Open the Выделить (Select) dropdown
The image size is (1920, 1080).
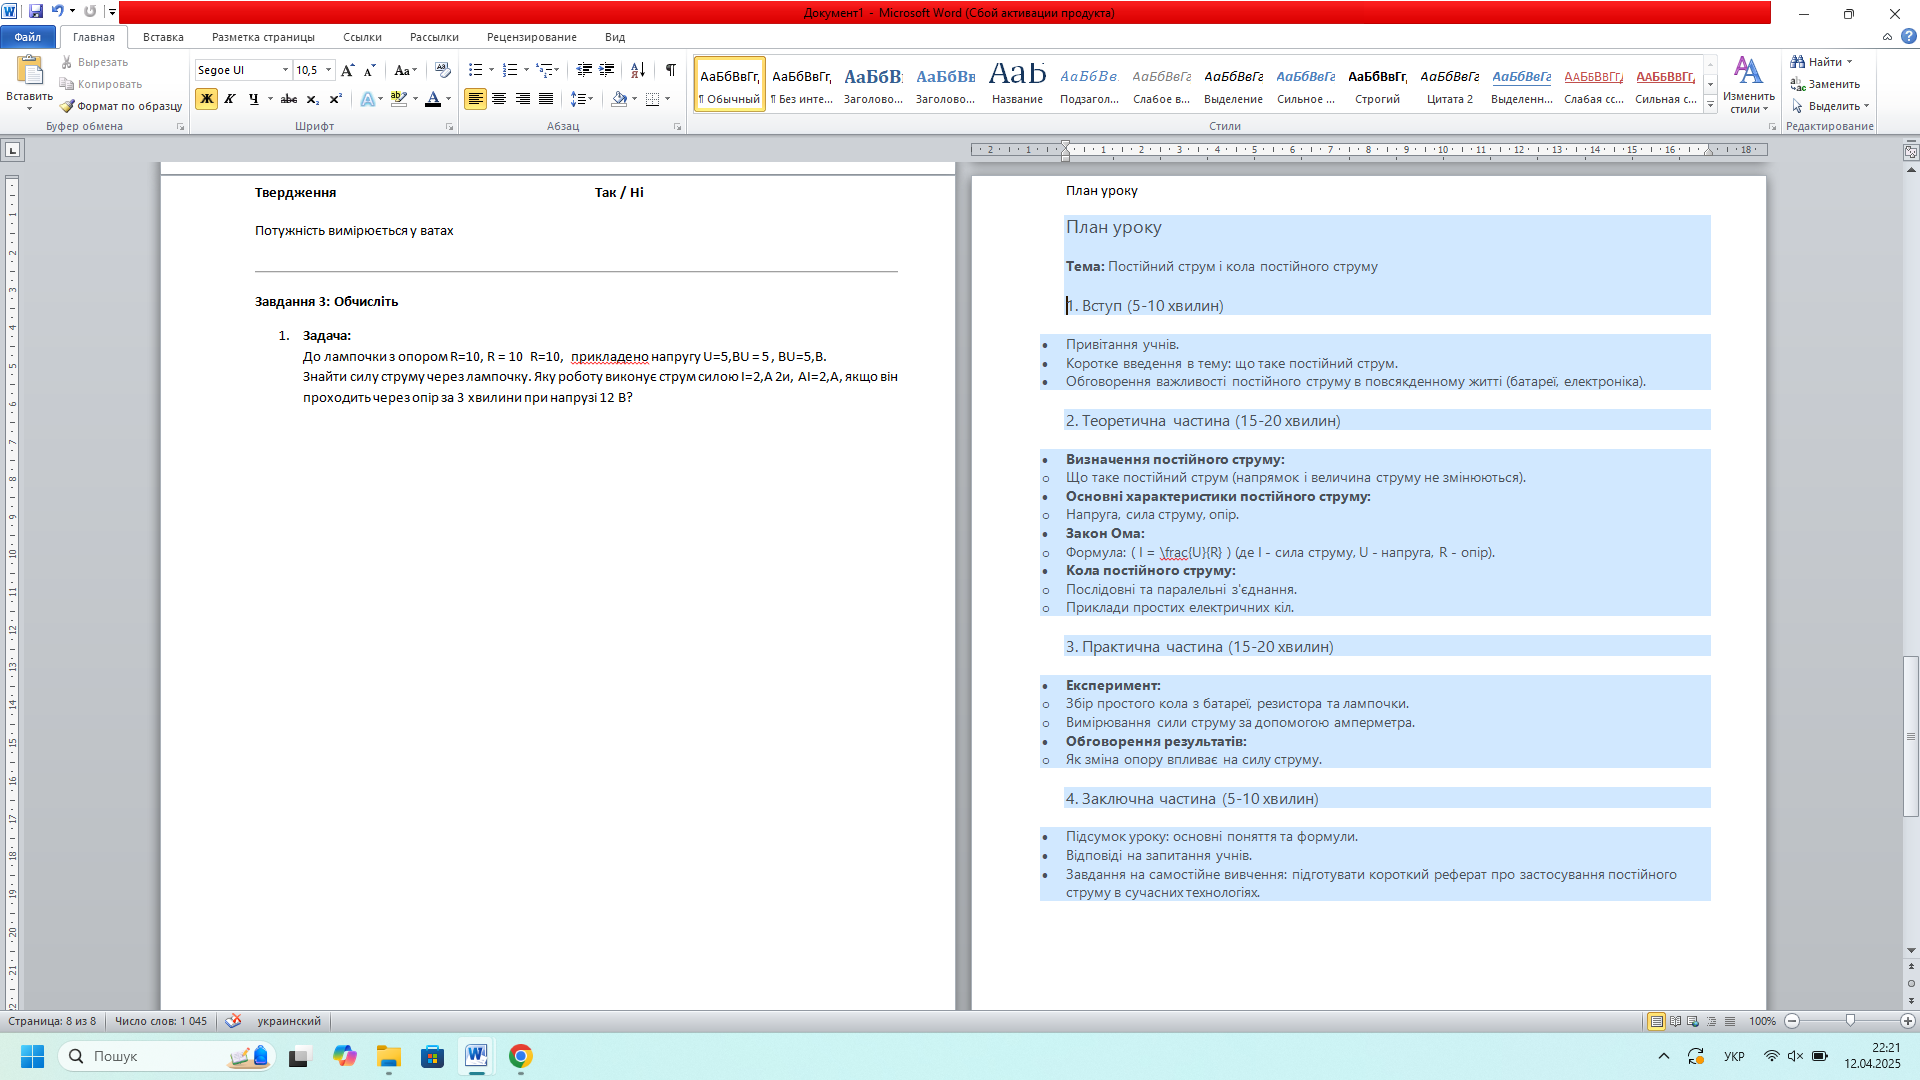pyautogui.click(x=1830, y=106)
